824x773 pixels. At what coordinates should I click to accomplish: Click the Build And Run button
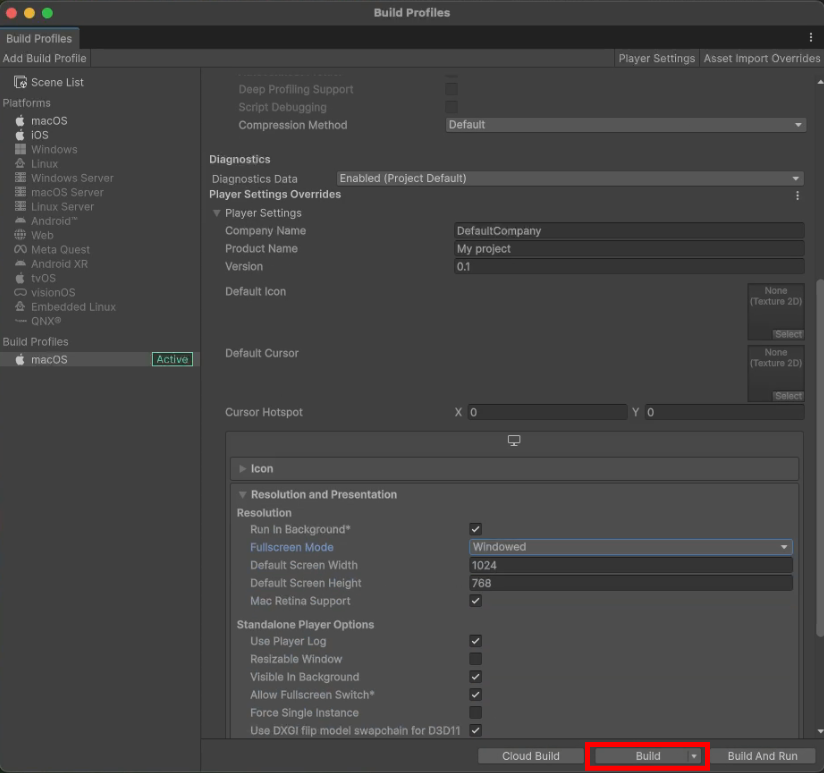pos(762,756)
